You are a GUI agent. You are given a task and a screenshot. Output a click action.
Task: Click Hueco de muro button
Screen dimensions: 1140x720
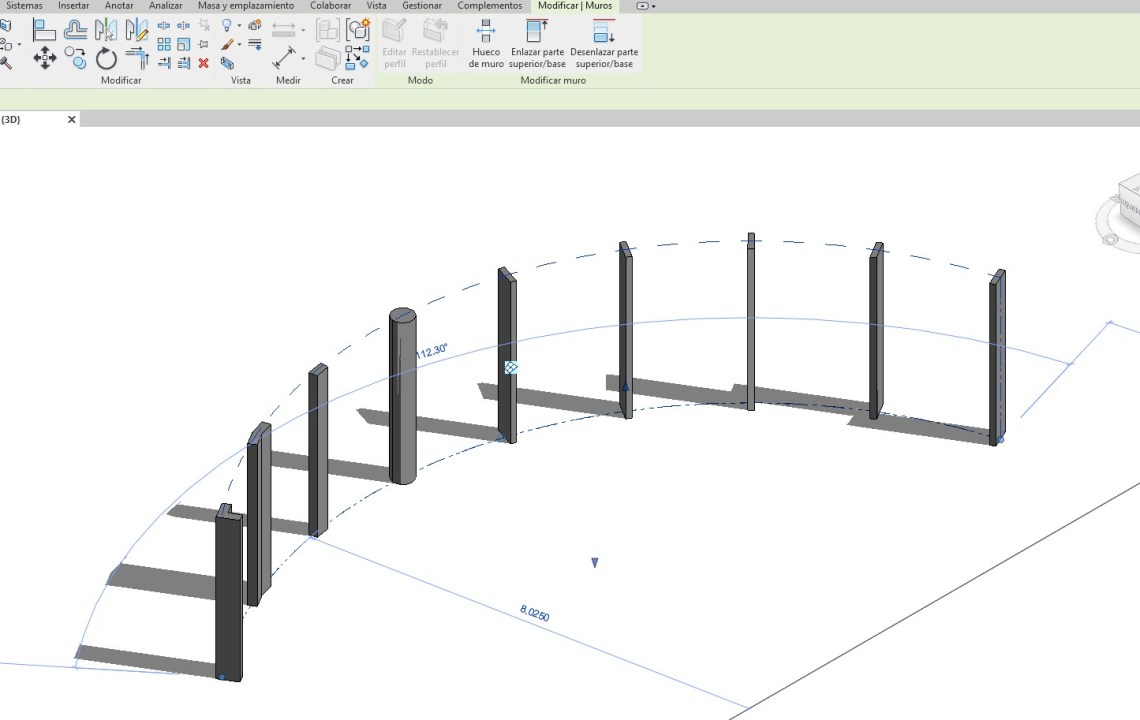pyautogui.click(x=486, y=44)
